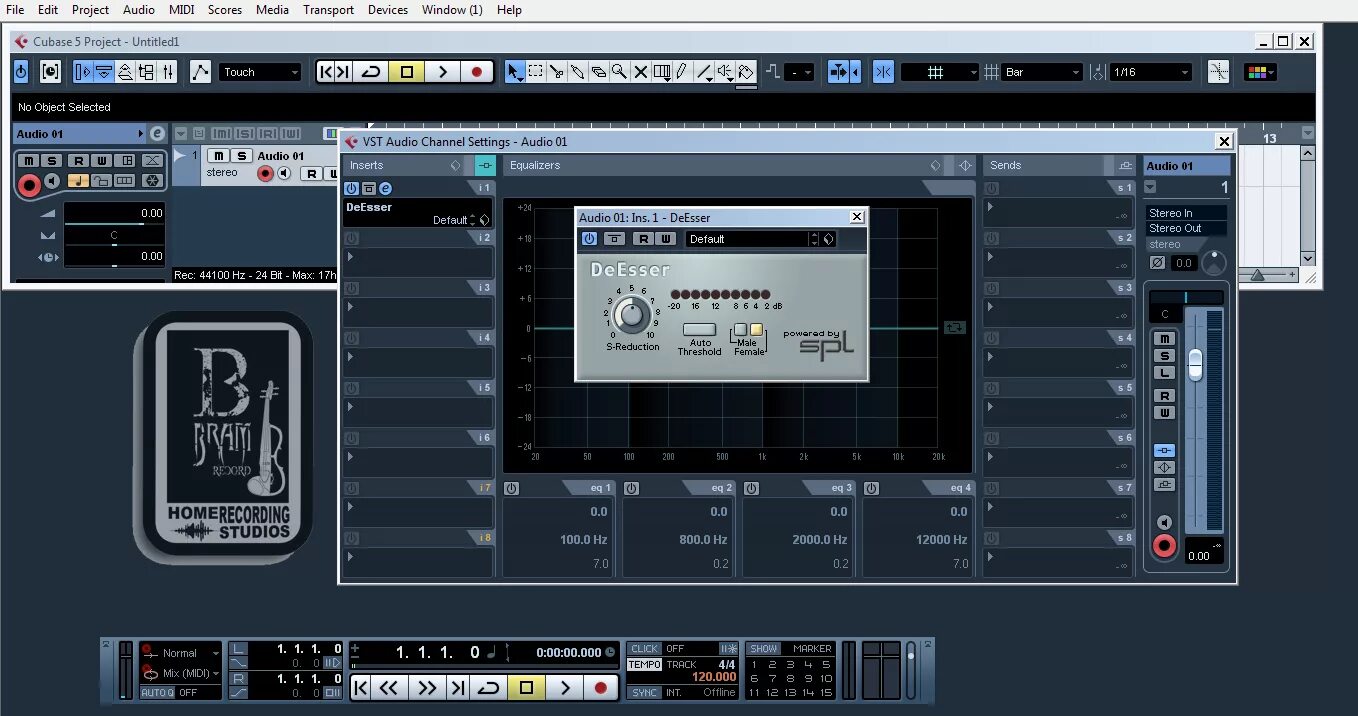Open the automation panel icon
Viewport: 1358px width, 716px height.
pyautogui.click(x=201, y=72)
